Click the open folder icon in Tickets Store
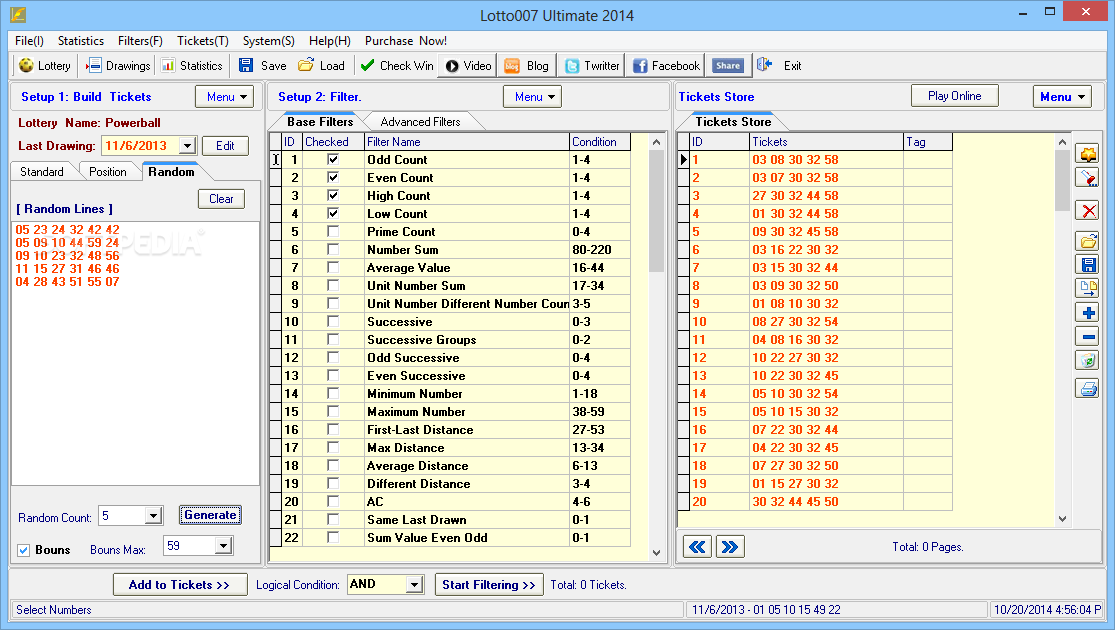Viewport: 1115px width, 630px height. tap(1087, 241)
